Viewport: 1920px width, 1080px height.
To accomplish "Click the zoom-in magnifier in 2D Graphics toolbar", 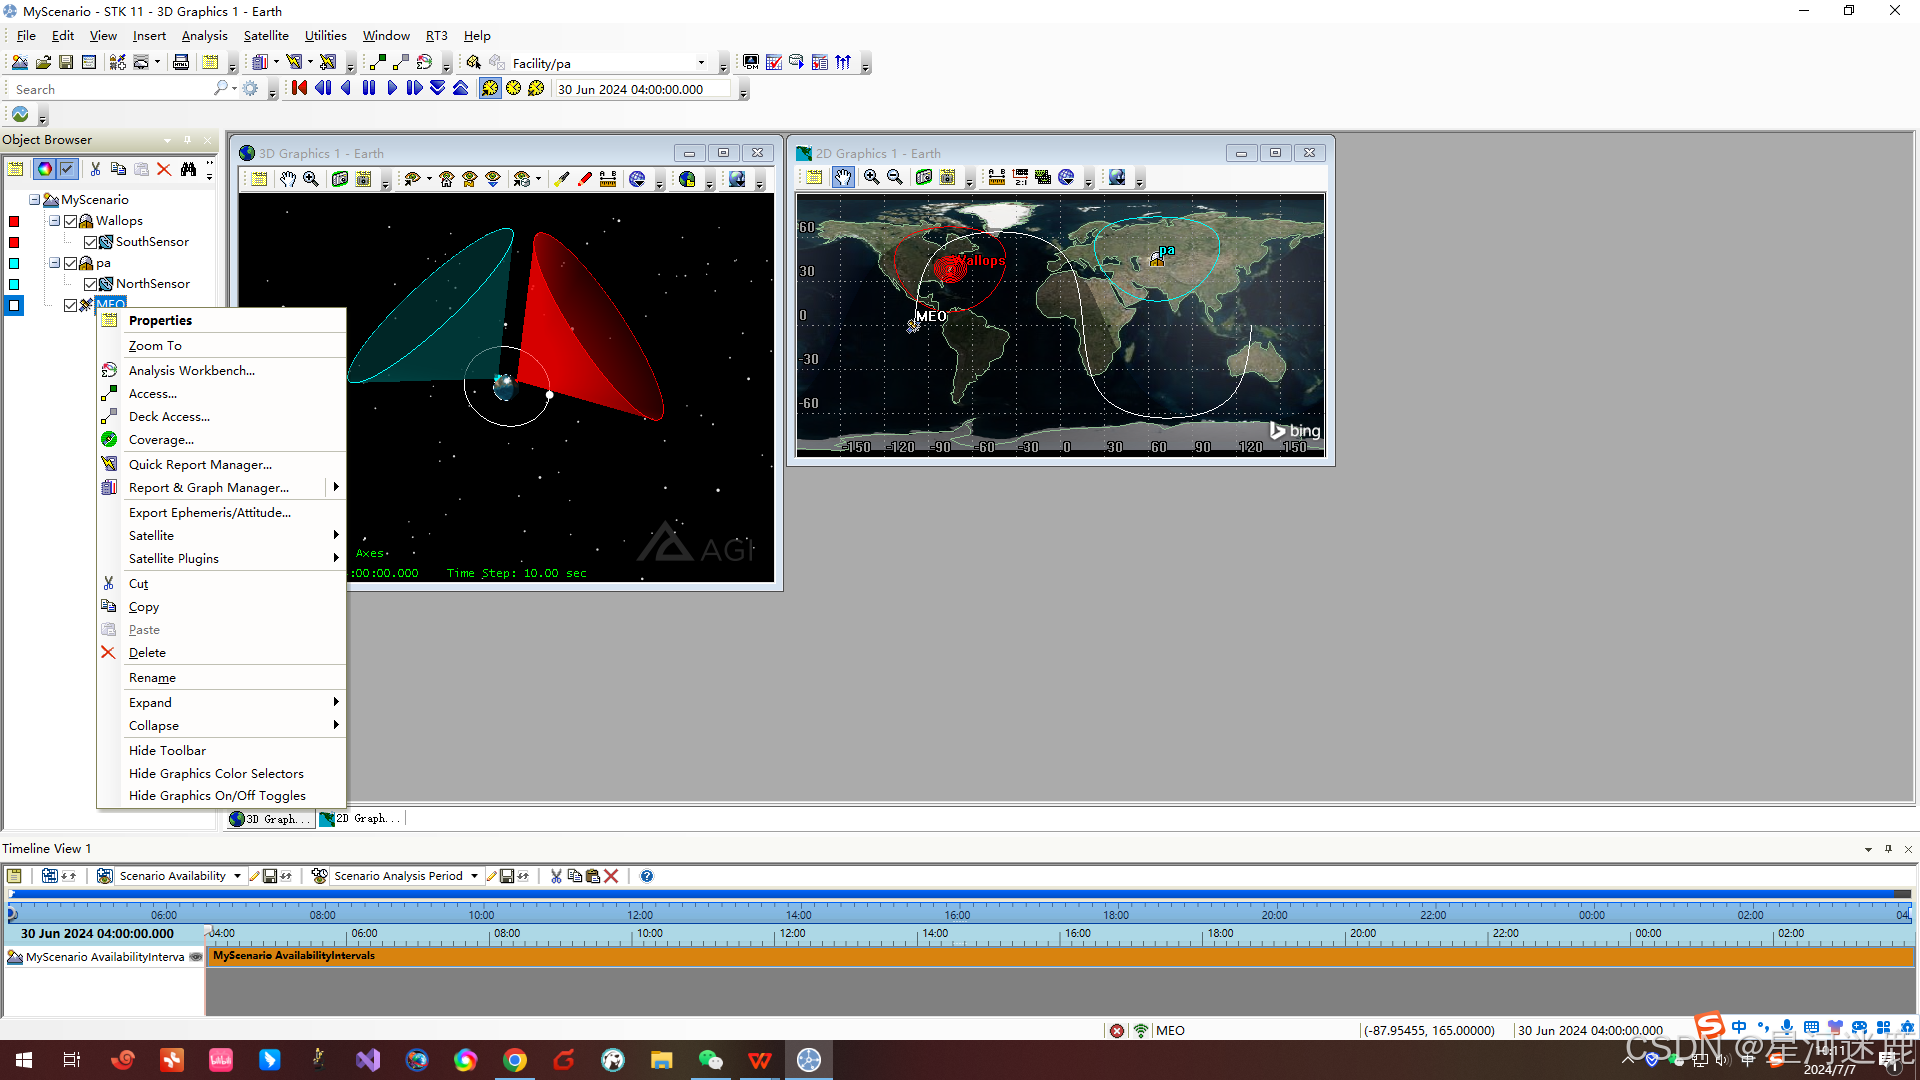I will [871, 177].
